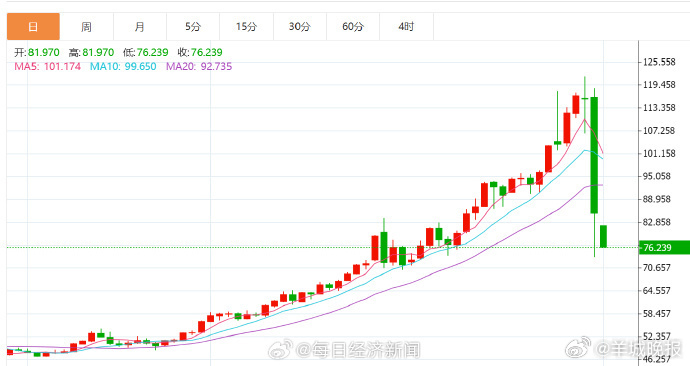
Task: Click the 64.557 price axis label
Action: [x=657, y=290]
